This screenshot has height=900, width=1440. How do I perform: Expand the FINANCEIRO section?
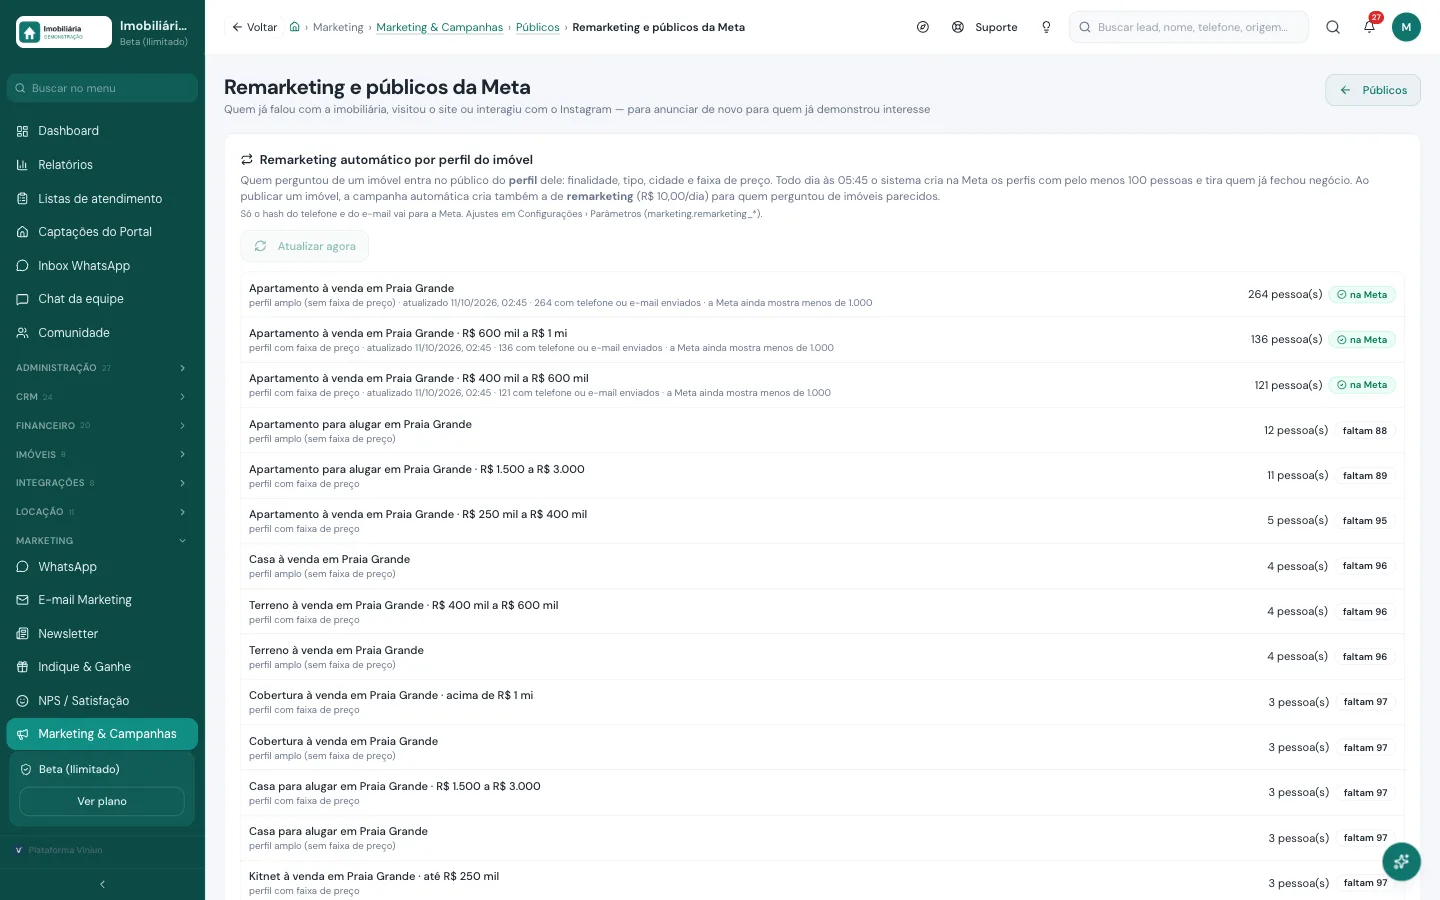(x=102, y=426)
